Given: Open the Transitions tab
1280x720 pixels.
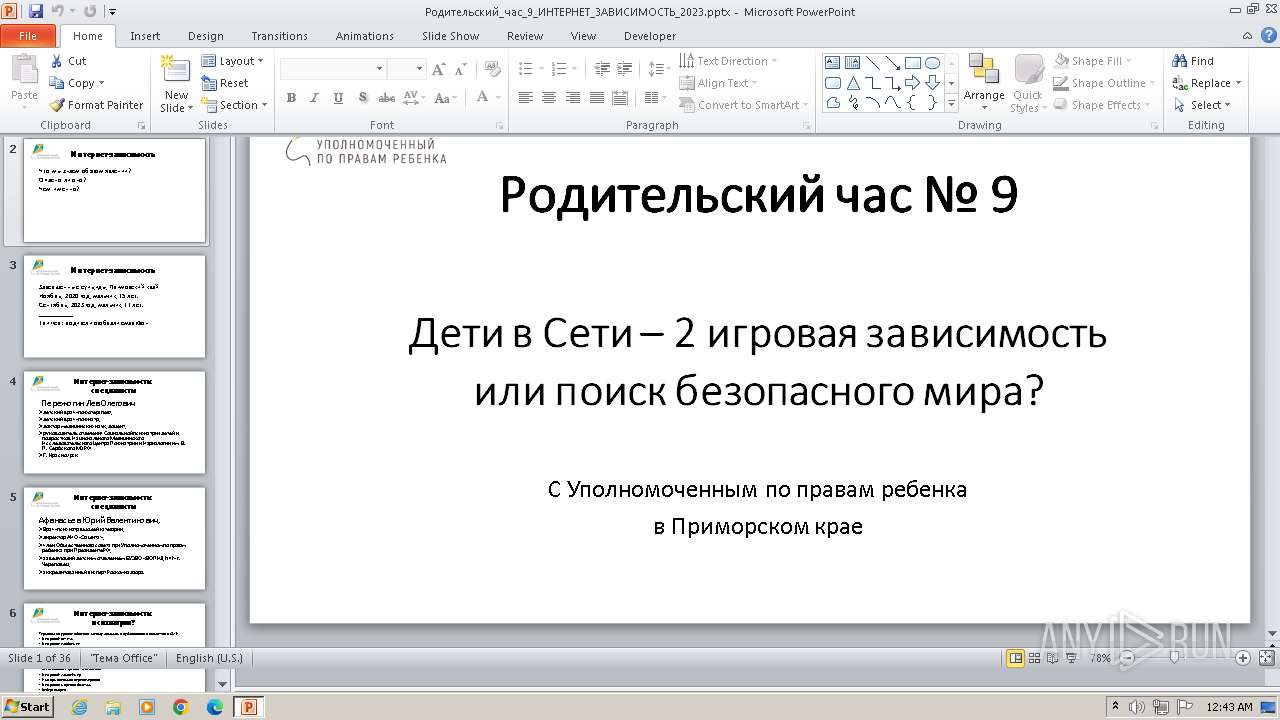Looking at the screenshot, I should (x=279, y=36).
